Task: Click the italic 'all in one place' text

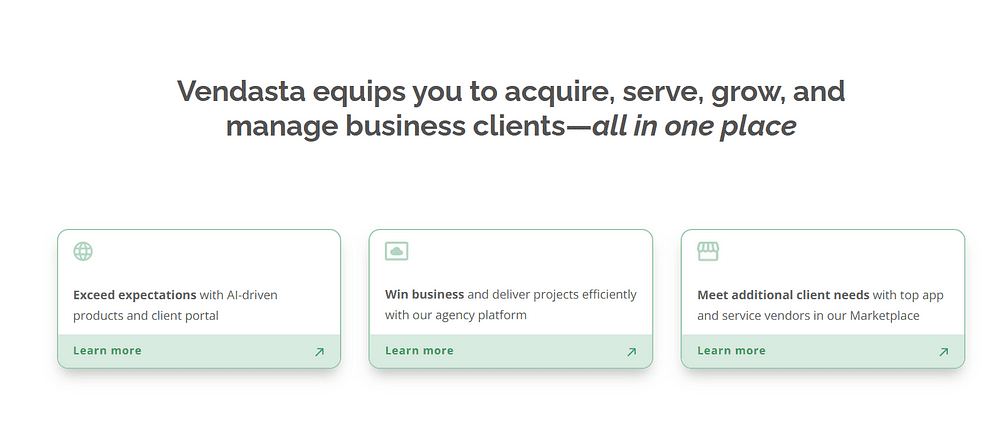Action: click(x=694, y=126)
